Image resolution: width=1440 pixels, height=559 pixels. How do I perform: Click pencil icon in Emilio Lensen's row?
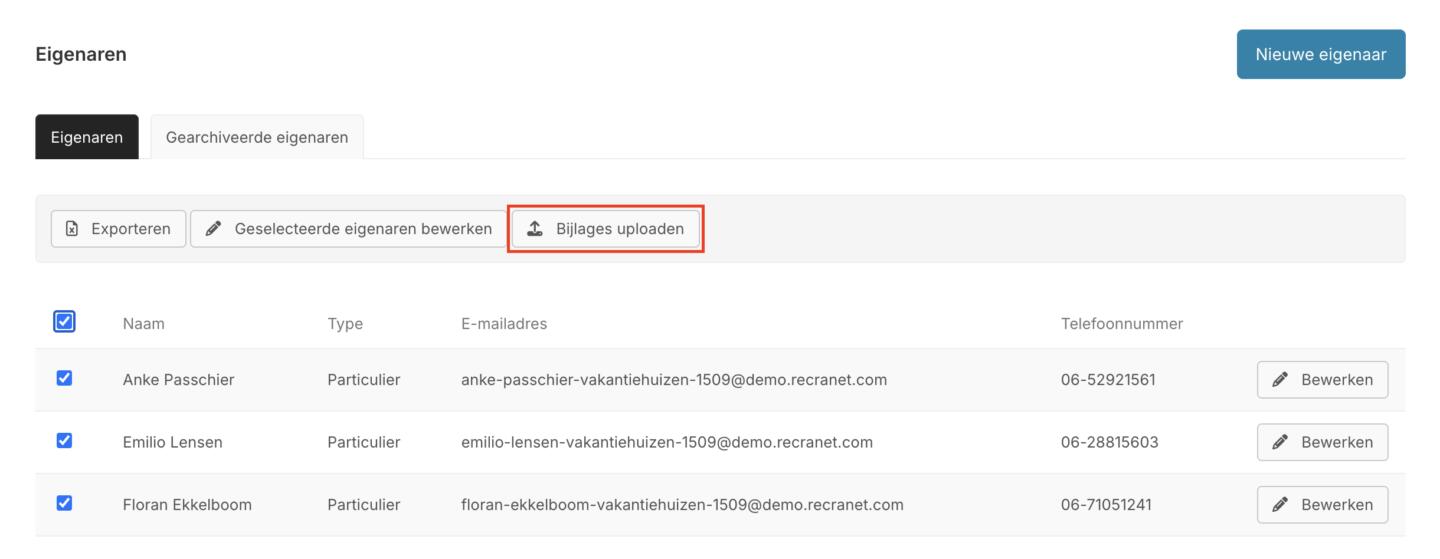[1280, 442]
